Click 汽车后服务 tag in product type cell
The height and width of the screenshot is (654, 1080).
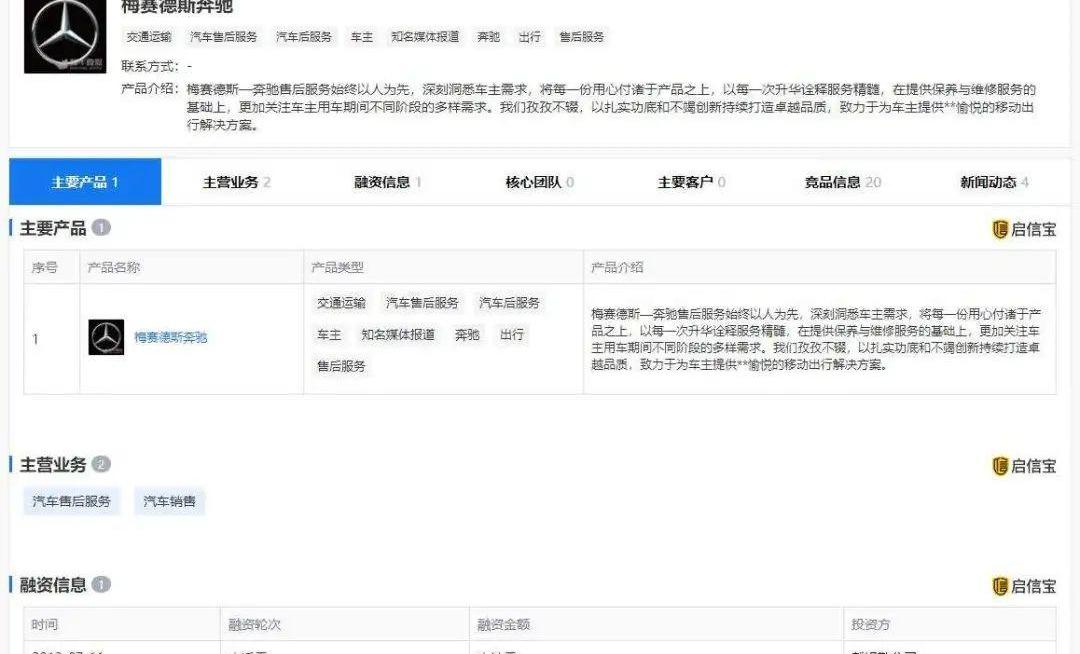(510, 303)
